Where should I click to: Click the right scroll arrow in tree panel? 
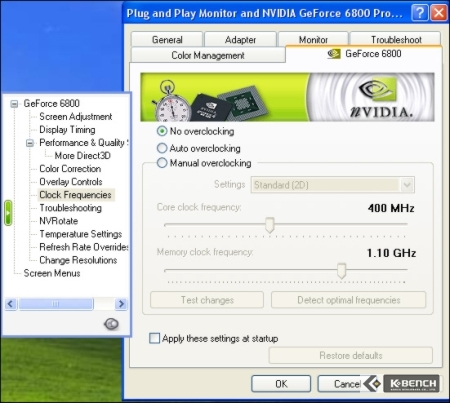[121, 304]
